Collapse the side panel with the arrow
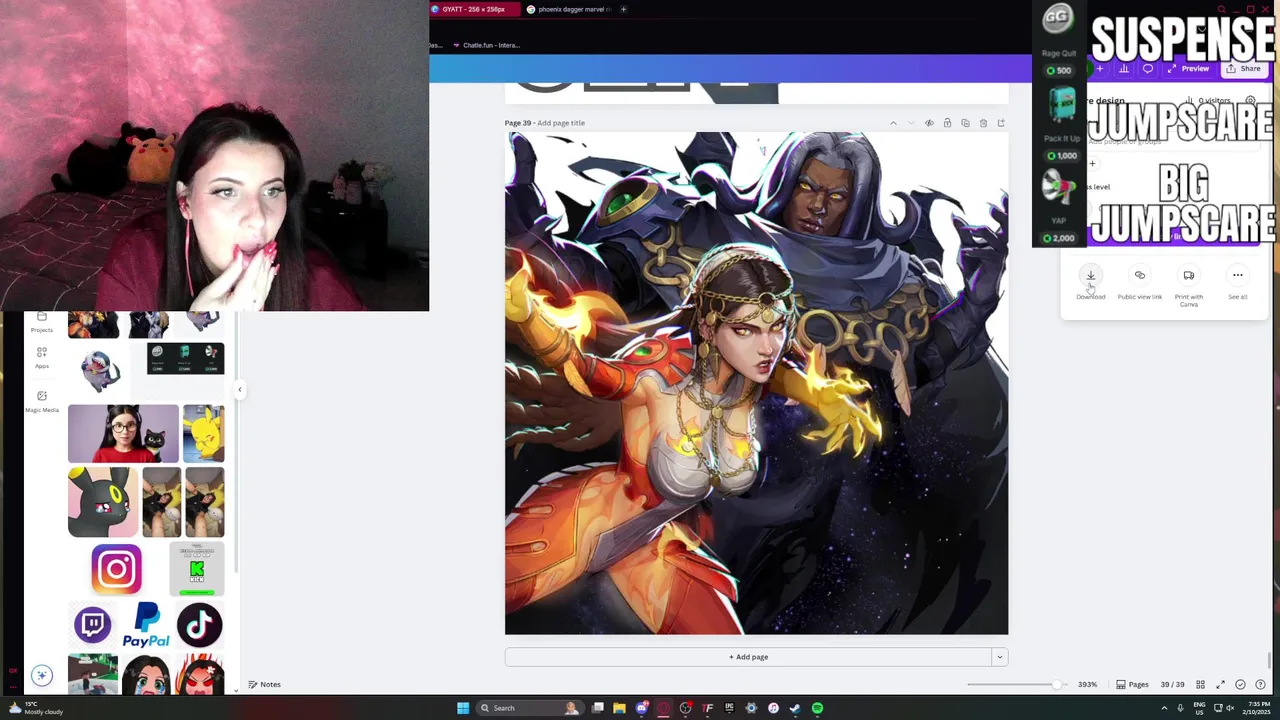The height and width of the screenshot is (720, 1280). point(239,390)
